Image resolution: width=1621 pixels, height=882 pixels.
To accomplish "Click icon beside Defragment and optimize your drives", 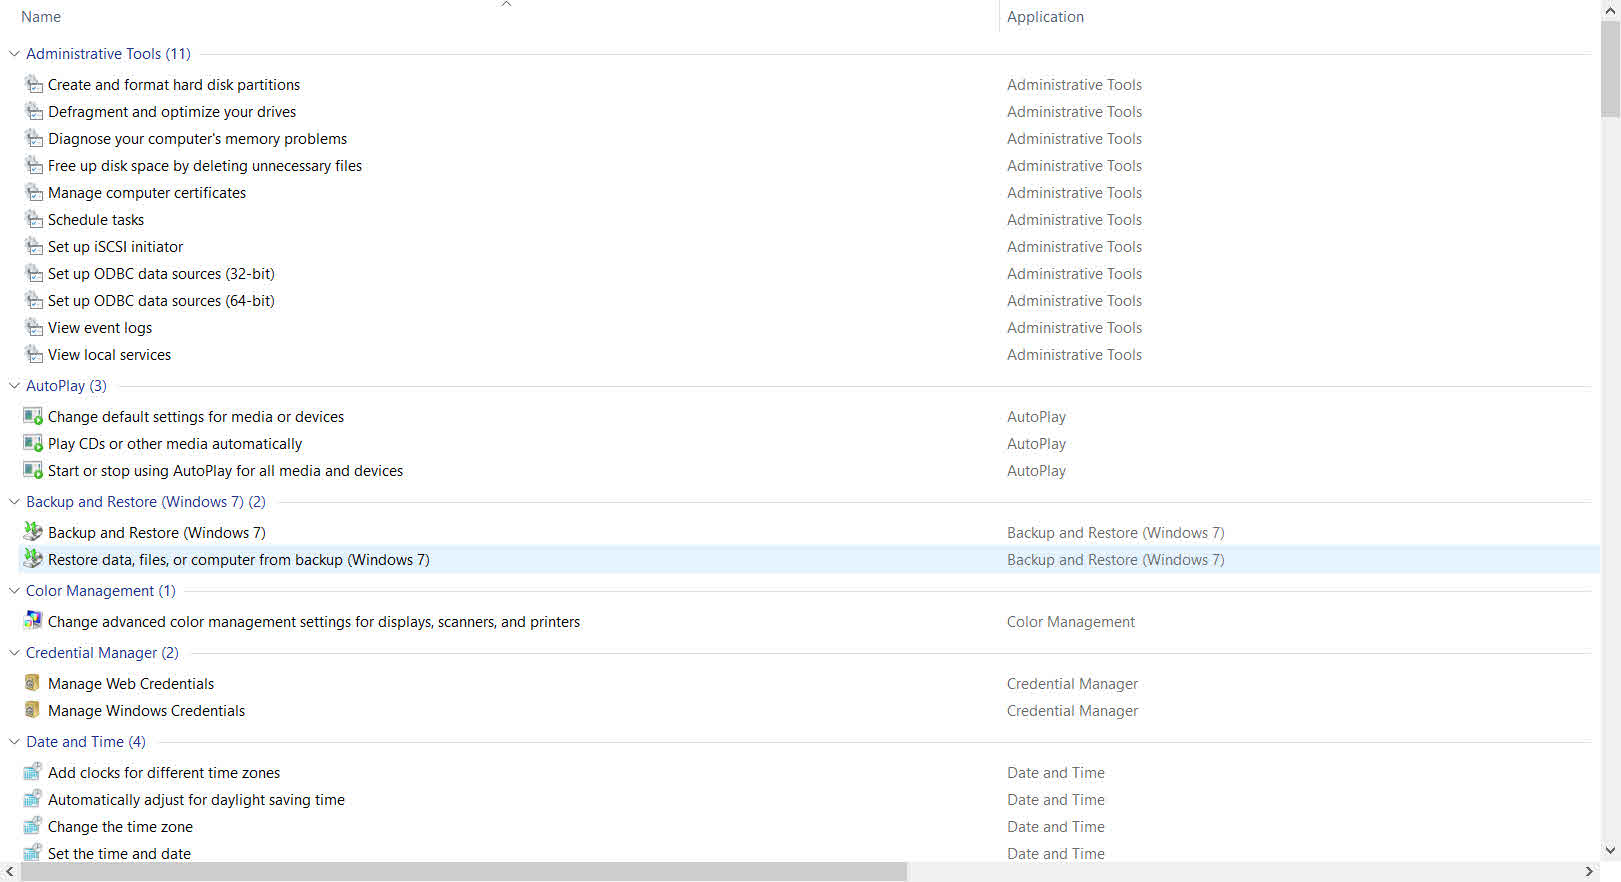I will point(33,111).
